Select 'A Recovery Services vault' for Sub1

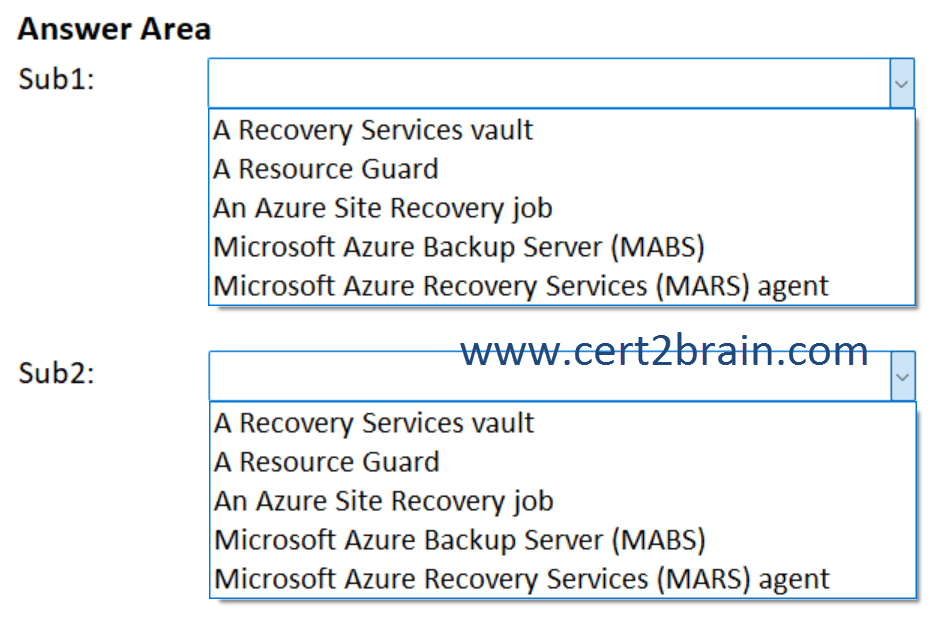(372, 129)
